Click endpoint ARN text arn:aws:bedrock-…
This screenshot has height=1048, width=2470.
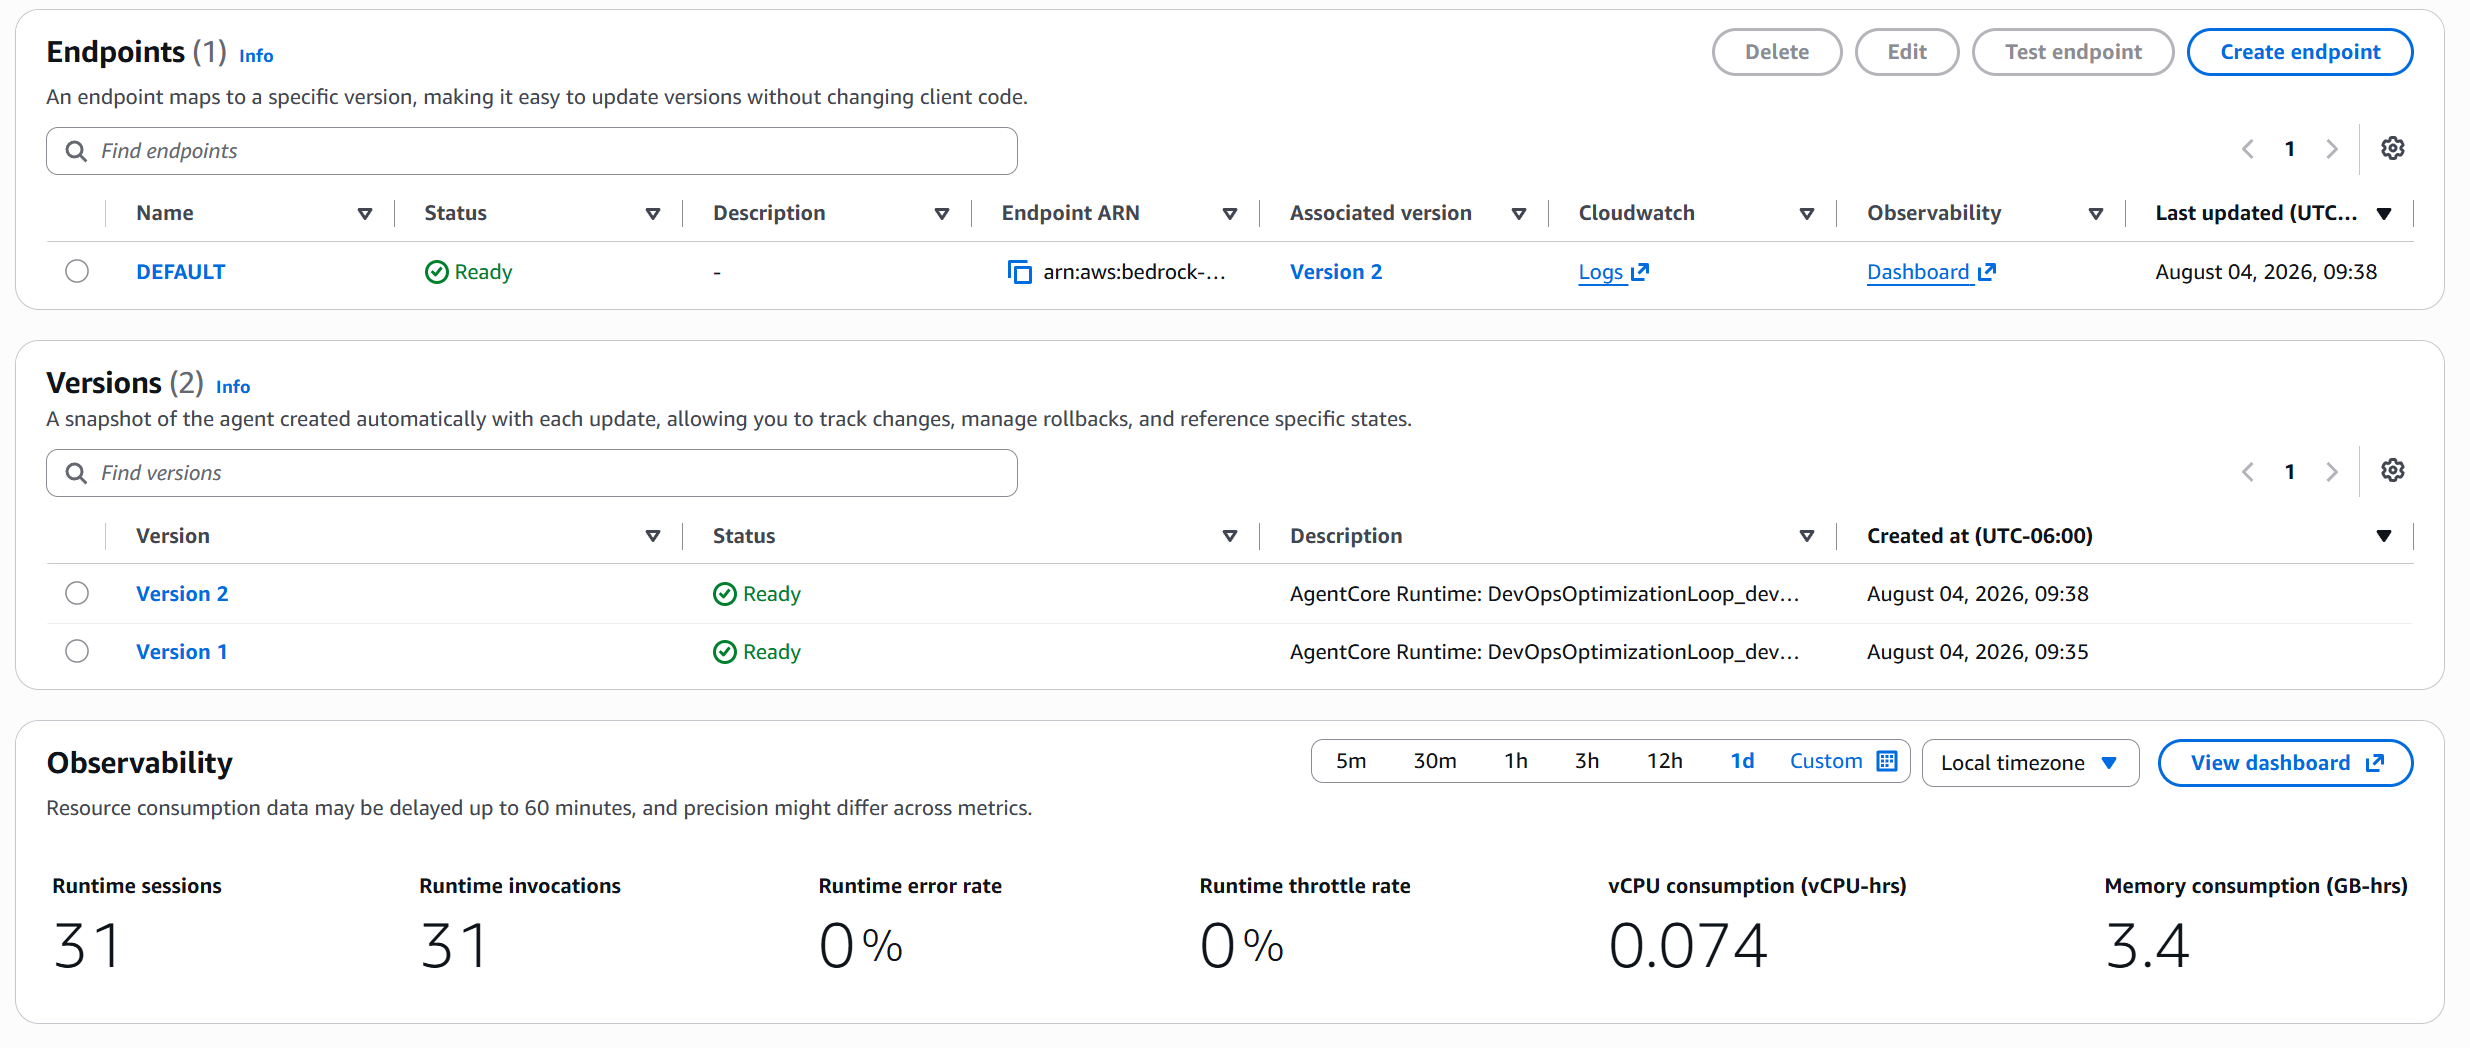1134,272
